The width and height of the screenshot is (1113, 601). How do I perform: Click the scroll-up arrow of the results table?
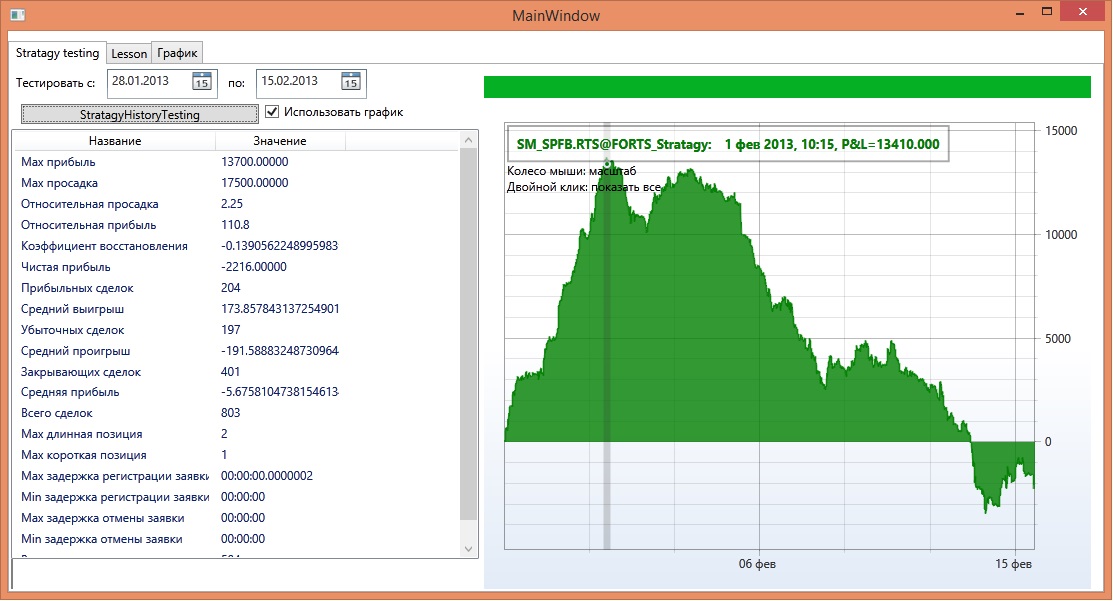point(468,140)
